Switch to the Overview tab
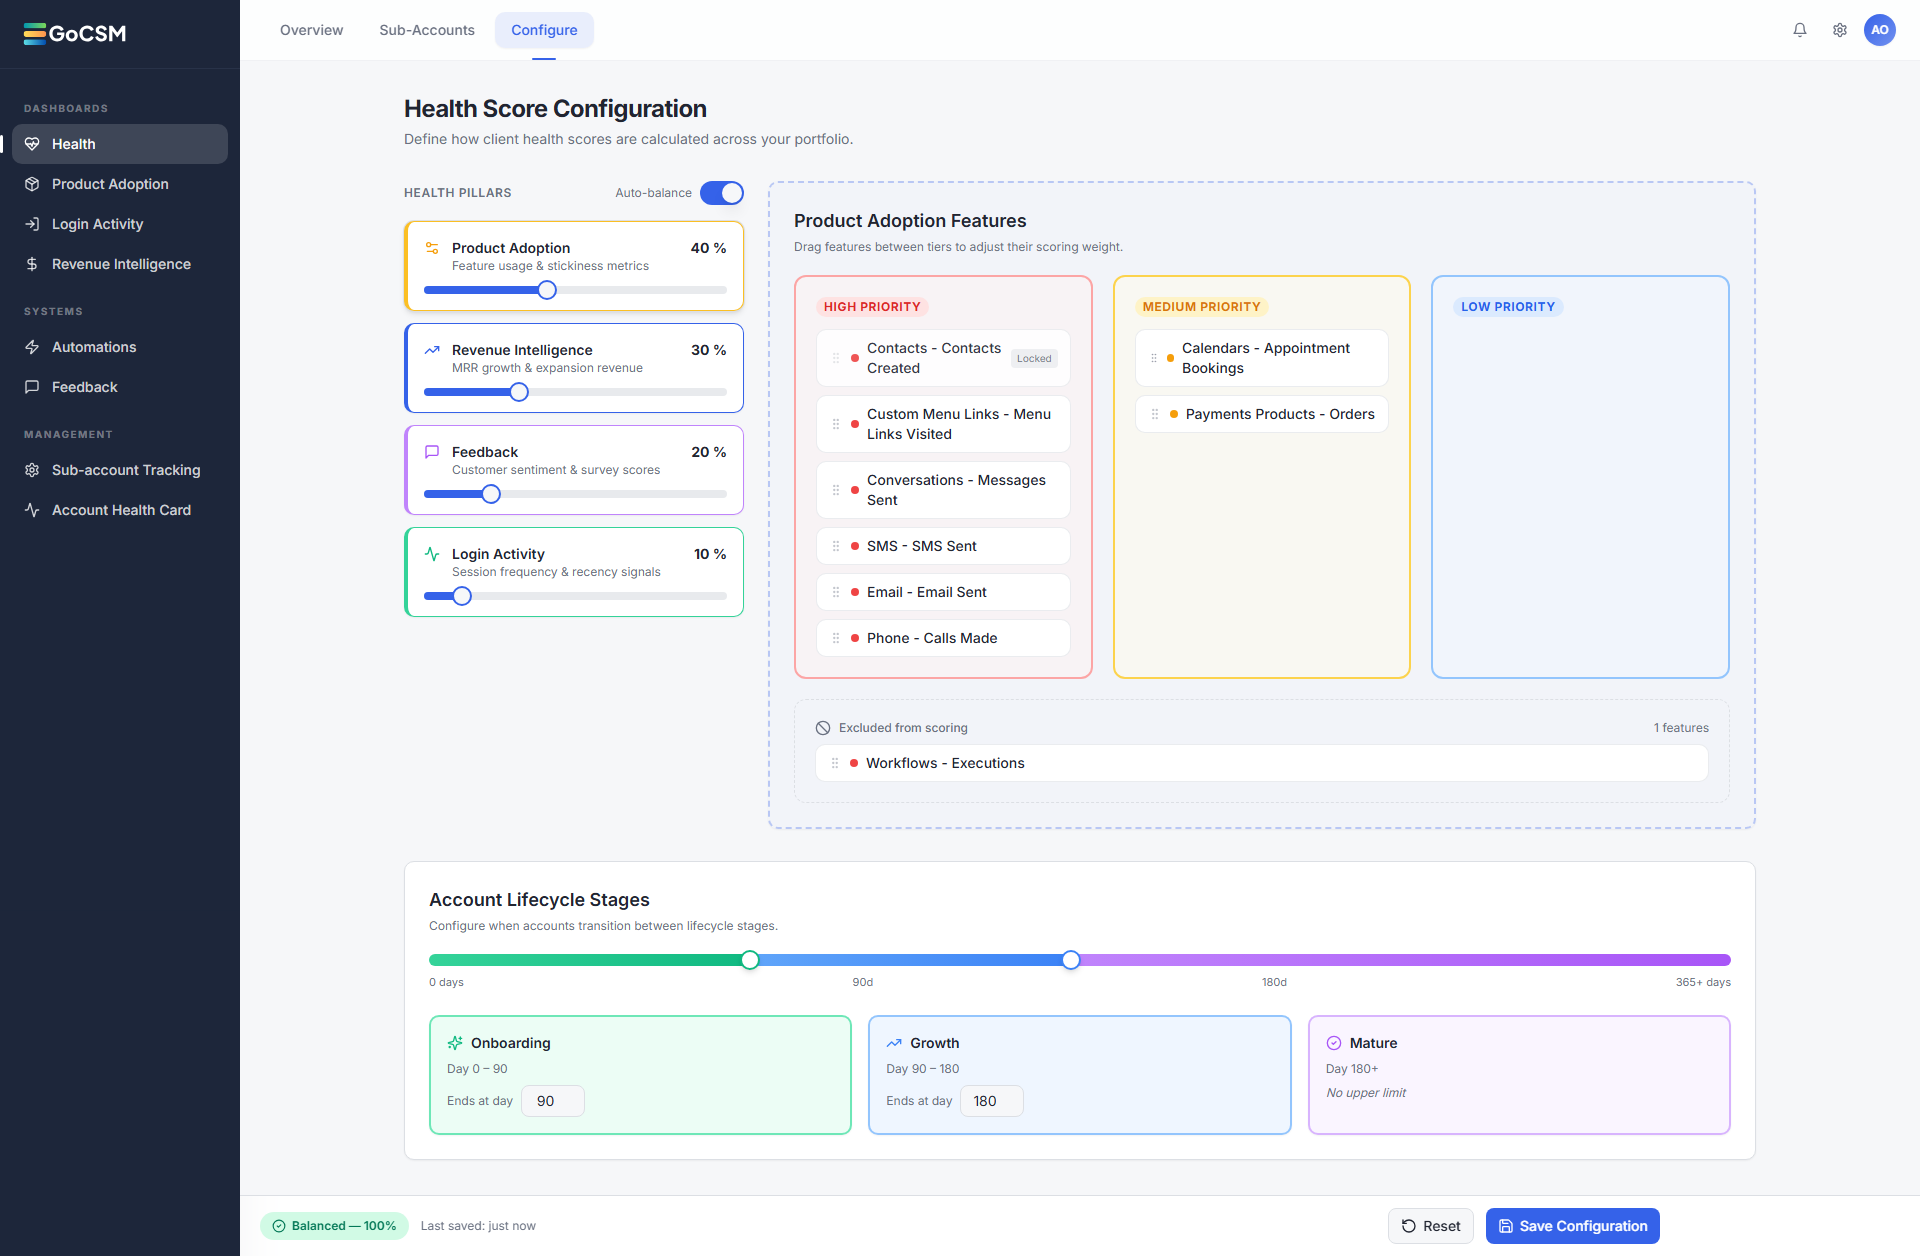Viewport: 1920px width, 1256px height. pos(311,30)
